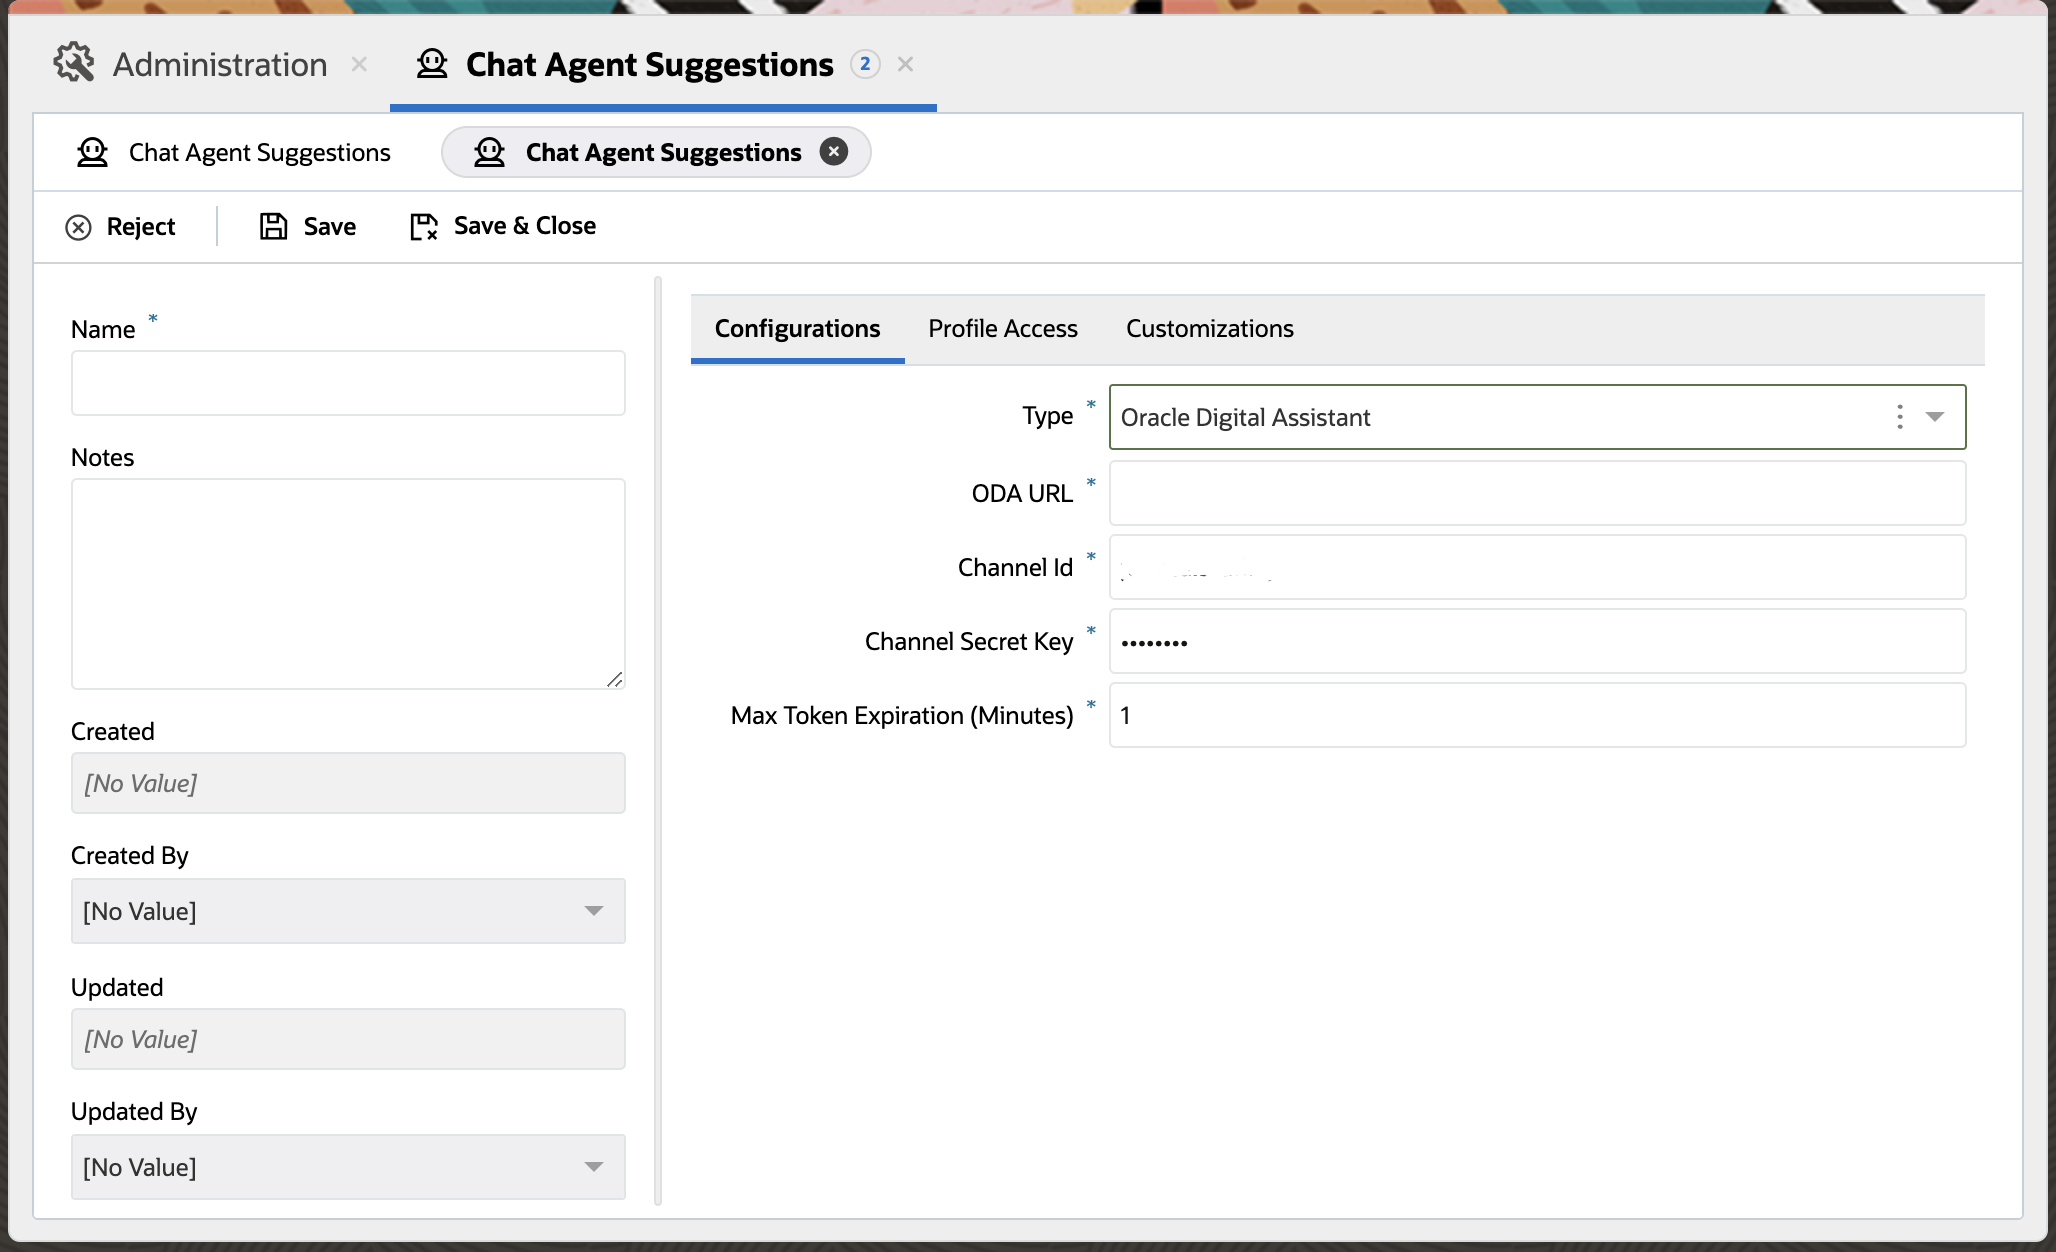Open the Customizations tab
This screenshot has width=2056, height=1252.
coord(1209,329)
